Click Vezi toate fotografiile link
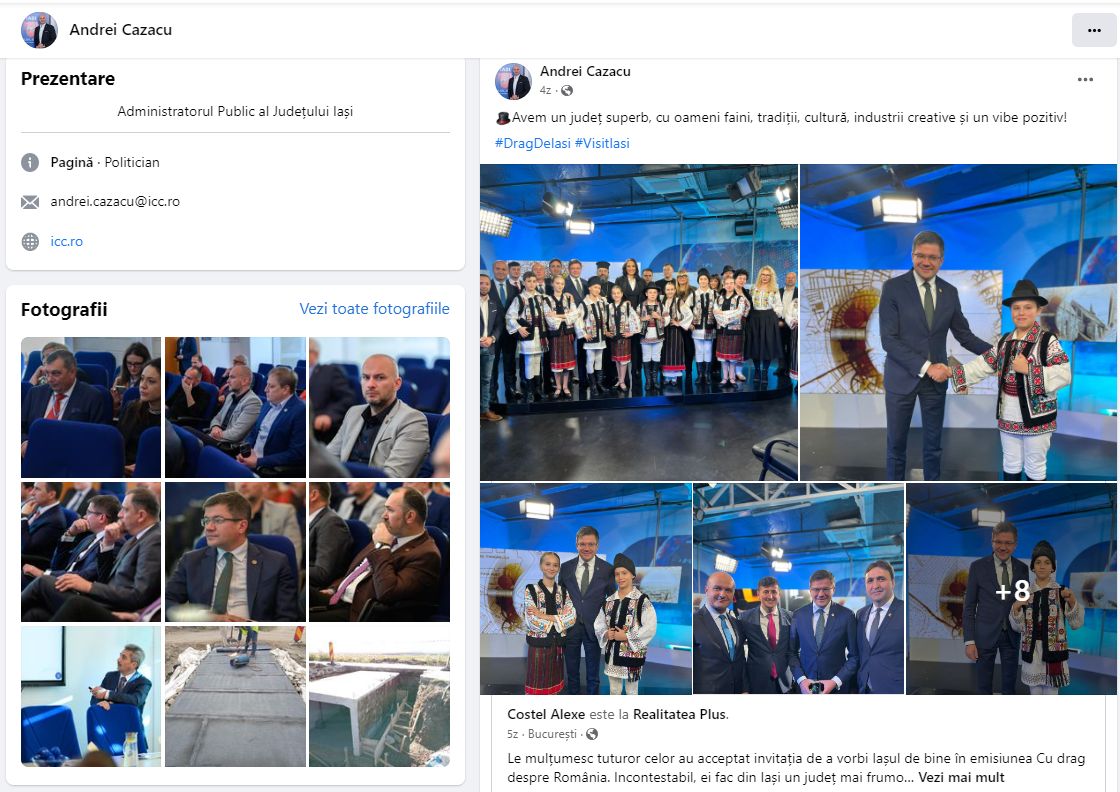The height and width of the screenshot is (792, 1120). click(374, 309)
